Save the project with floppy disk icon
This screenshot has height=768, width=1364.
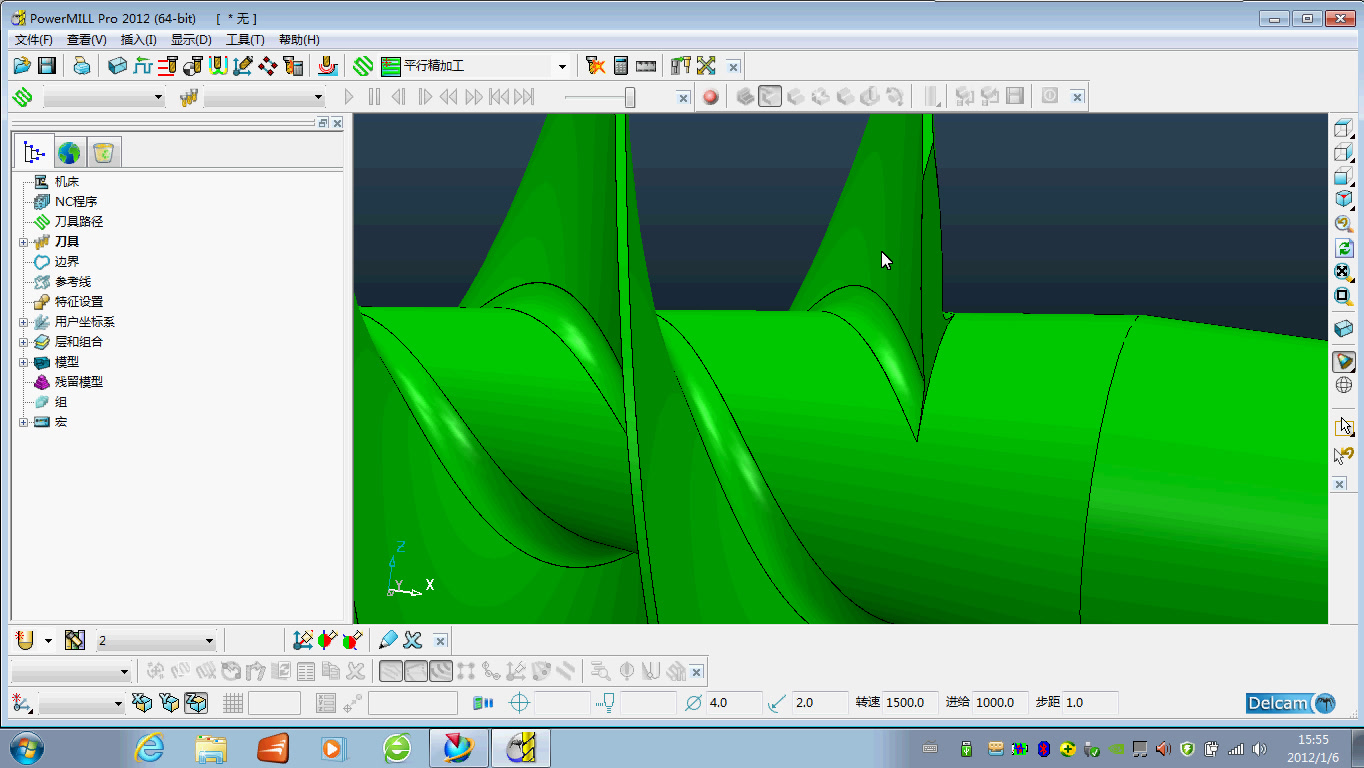click(x=46, y=66)
